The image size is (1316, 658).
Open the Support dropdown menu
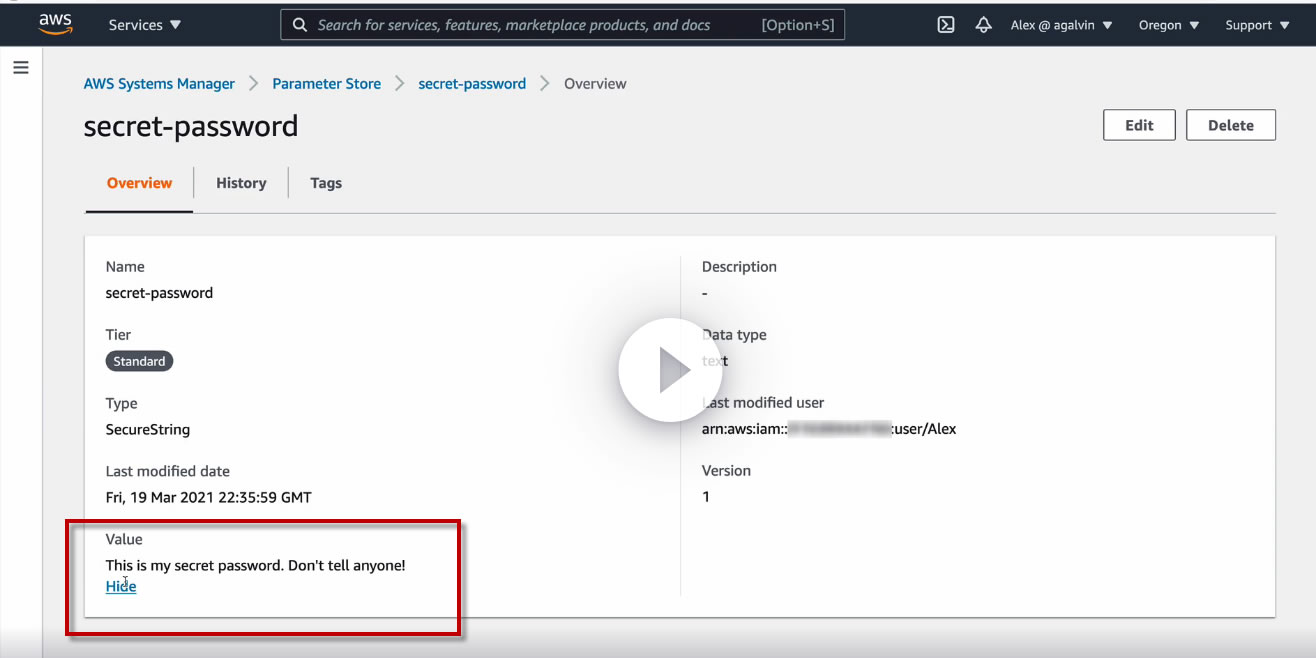click(1257, 25)
